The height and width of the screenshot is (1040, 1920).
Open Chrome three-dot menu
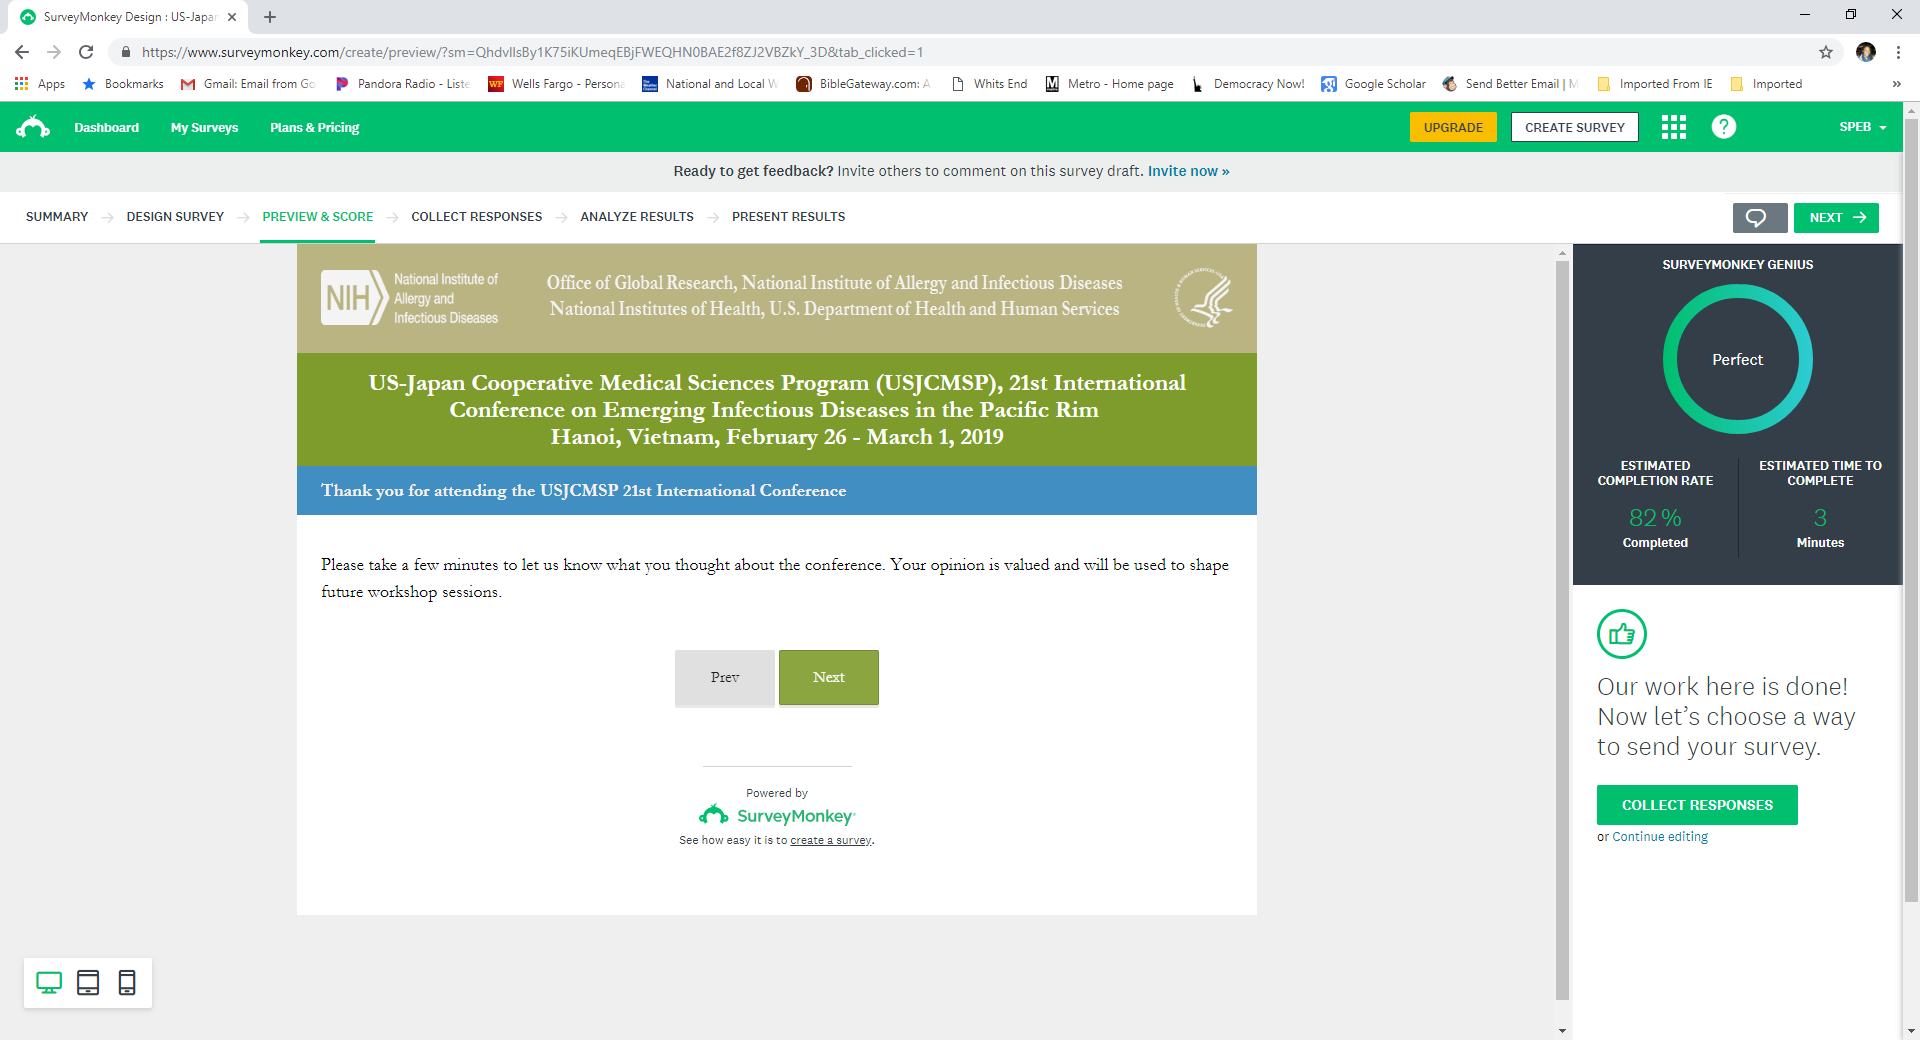click(1898, 52)
